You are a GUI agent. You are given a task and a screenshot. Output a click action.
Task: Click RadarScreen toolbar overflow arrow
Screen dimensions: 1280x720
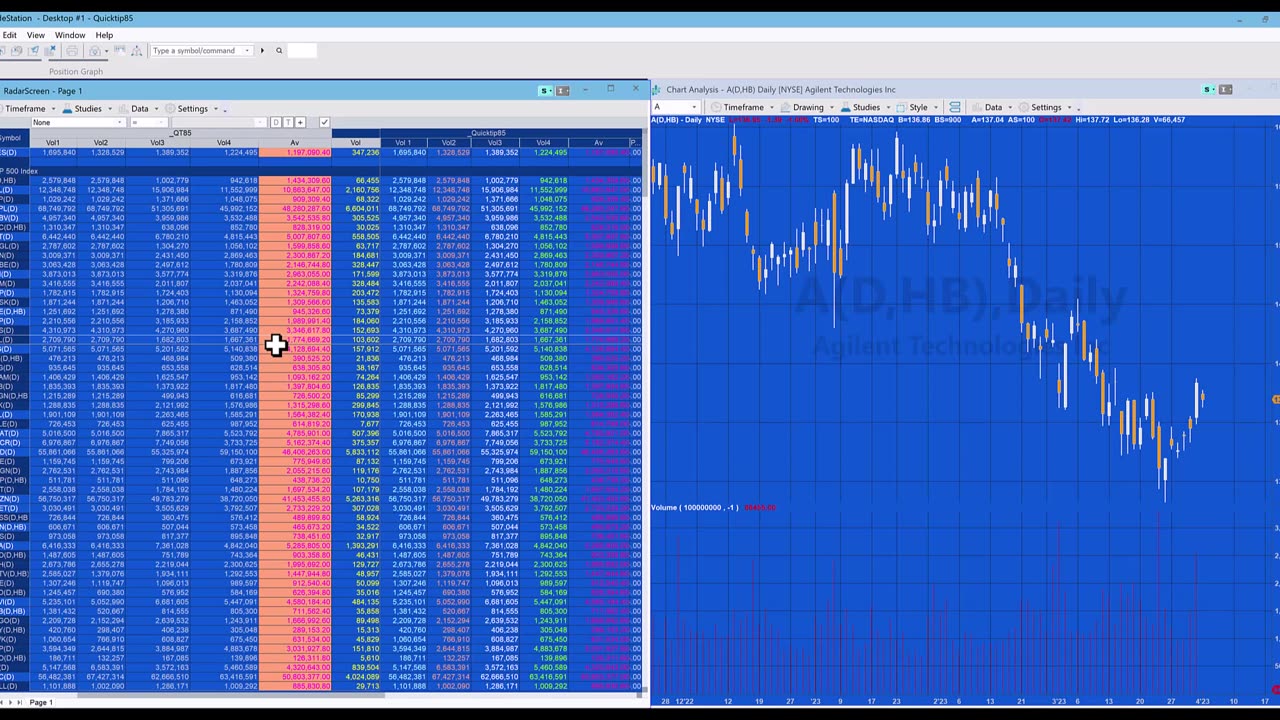tap(225, 109)
